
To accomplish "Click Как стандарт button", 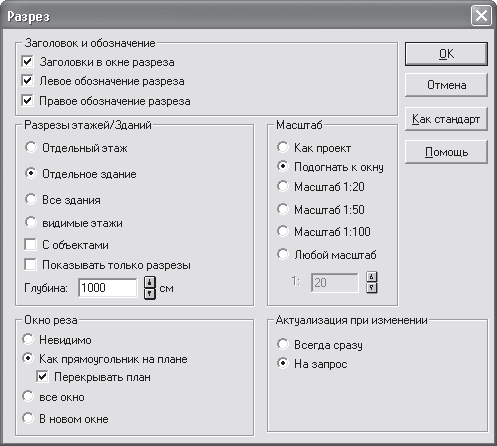I will [x=446, y=119].
